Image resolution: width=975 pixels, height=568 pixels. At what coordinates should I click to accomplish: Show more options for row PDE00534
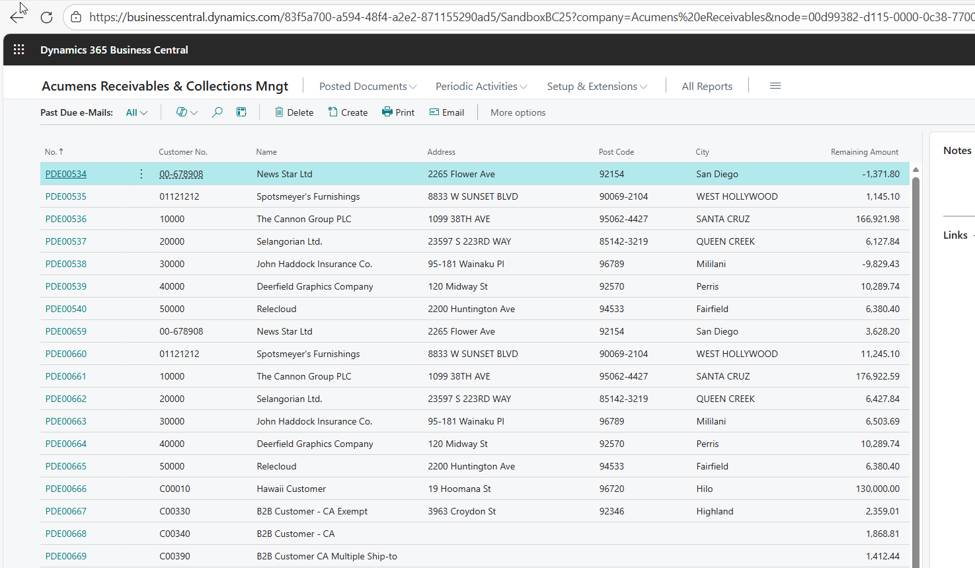click(x=141, y=174)
